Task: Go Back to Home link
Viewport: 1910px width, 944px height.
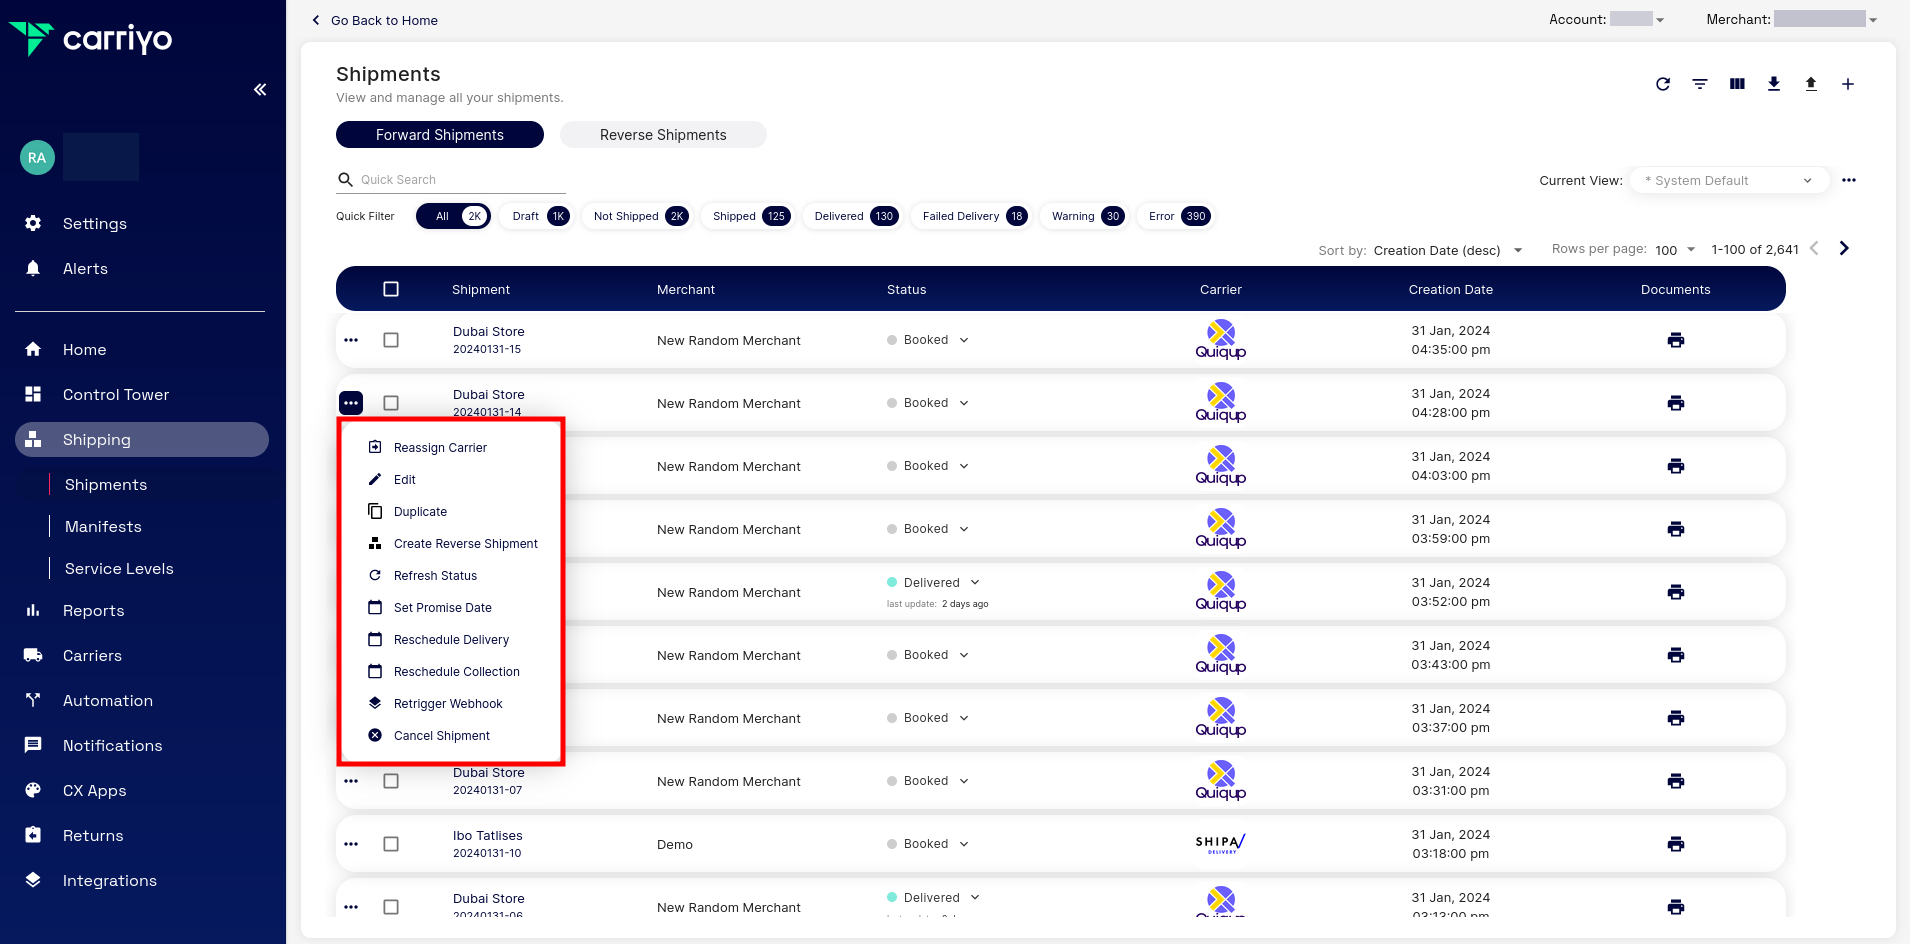Action: pyautogui.click(x=375, y=20)
